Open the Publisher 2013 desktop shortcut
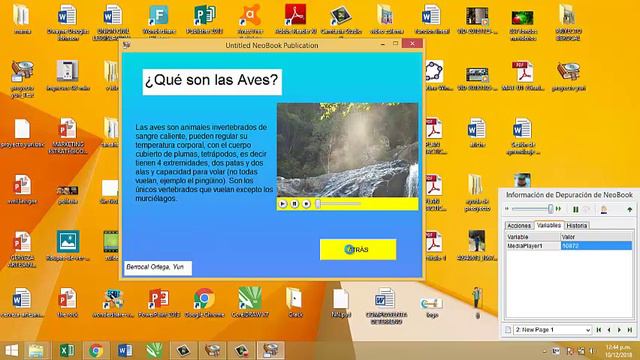 (204, 20)
